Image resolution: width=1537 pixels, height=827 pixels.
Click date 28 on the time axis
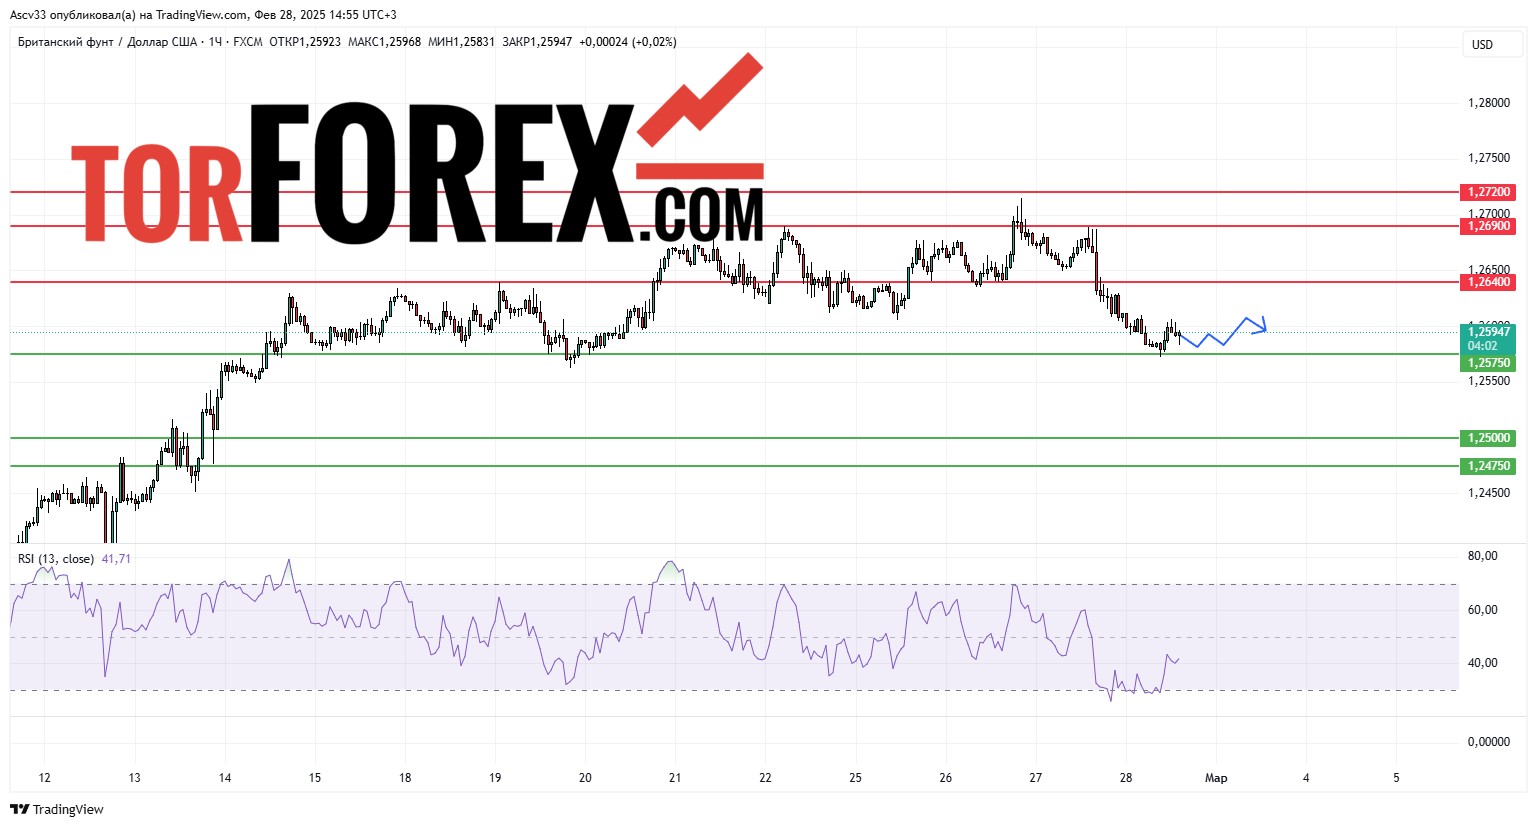click(x=1125, y=778)
